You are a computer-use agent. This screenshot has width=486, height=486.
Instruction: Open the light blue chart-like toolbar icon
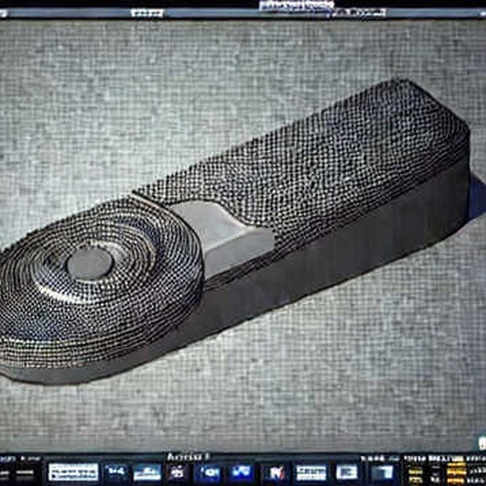click(x=147, y=472)
